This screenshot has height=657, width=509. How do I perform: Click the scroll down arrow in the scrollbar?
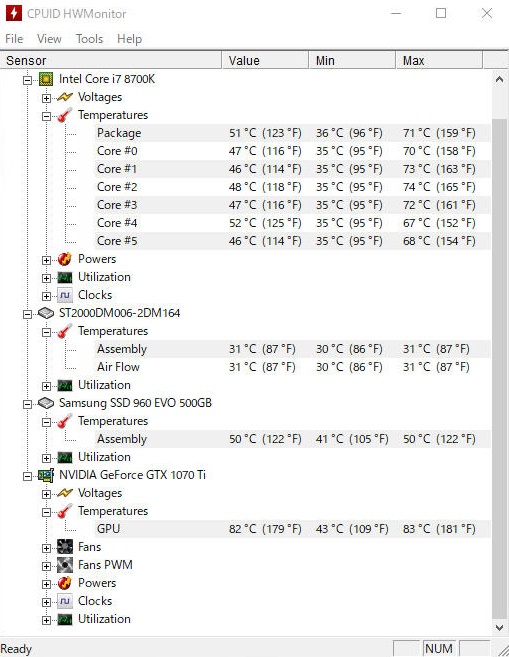[x=499, y=627]
